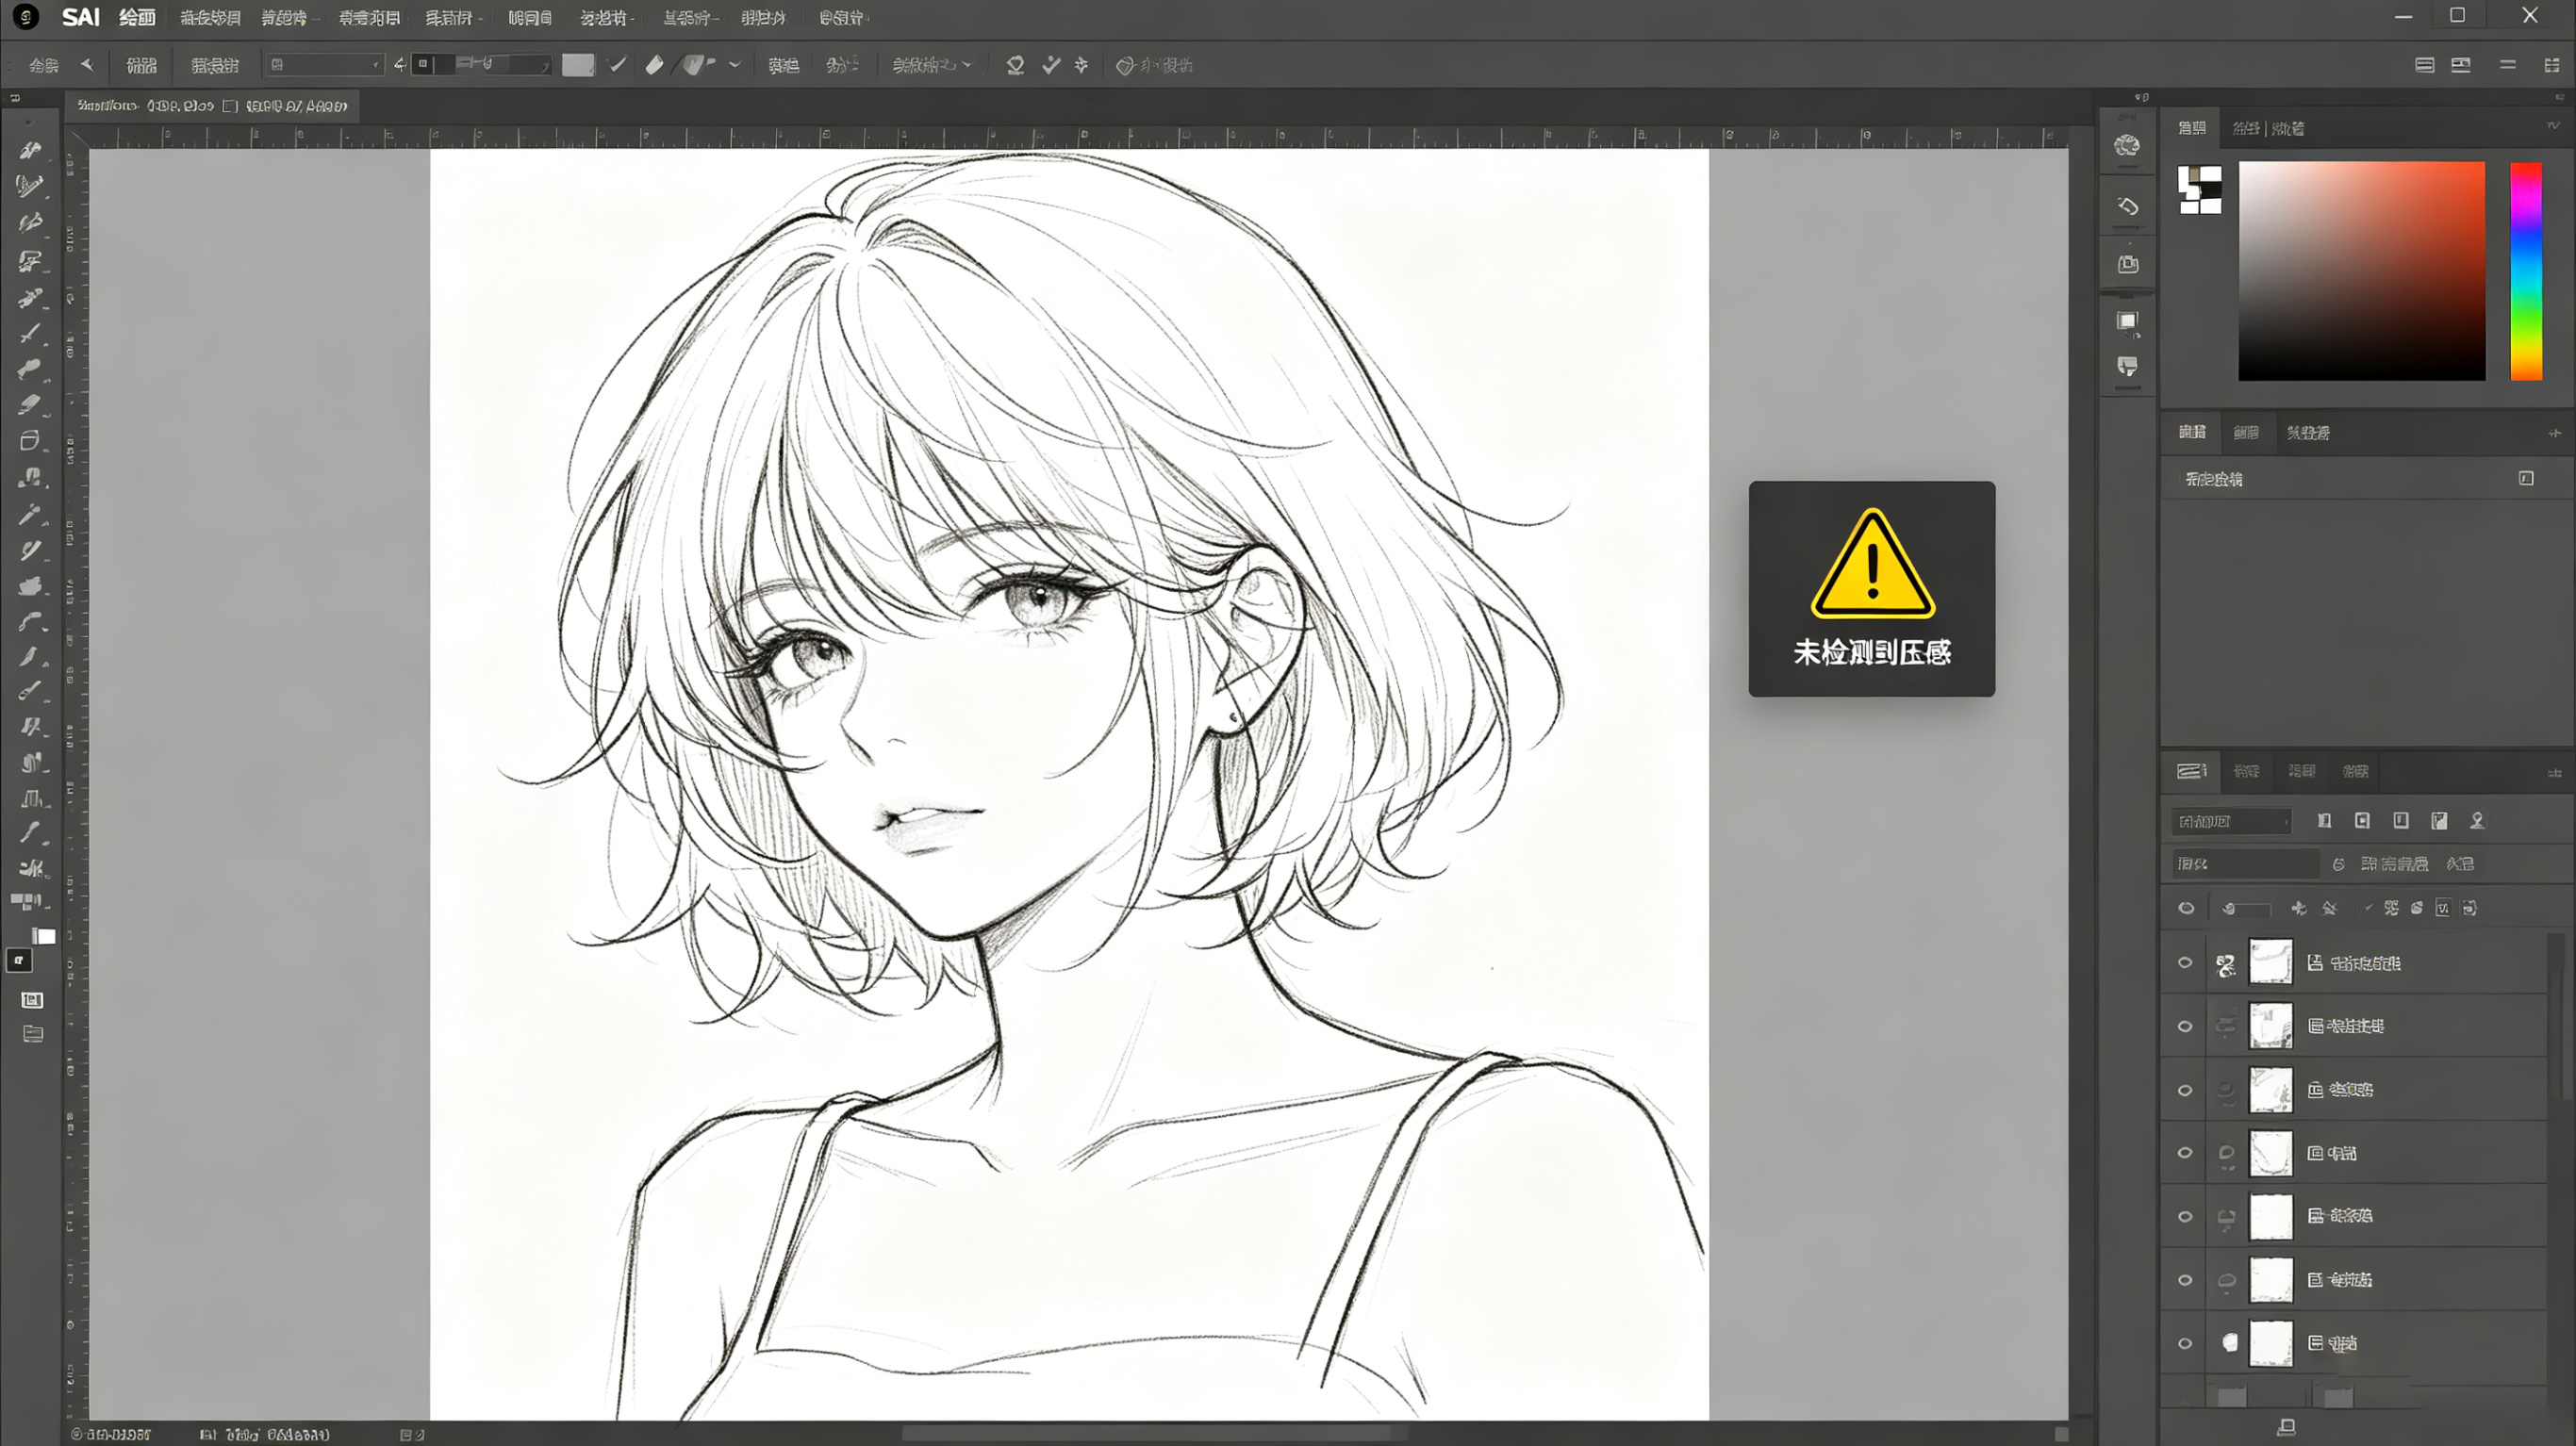The image size is (2576, 1446).
Task: Click the checkmark right of the gray swatch
Action: (618, 65)
